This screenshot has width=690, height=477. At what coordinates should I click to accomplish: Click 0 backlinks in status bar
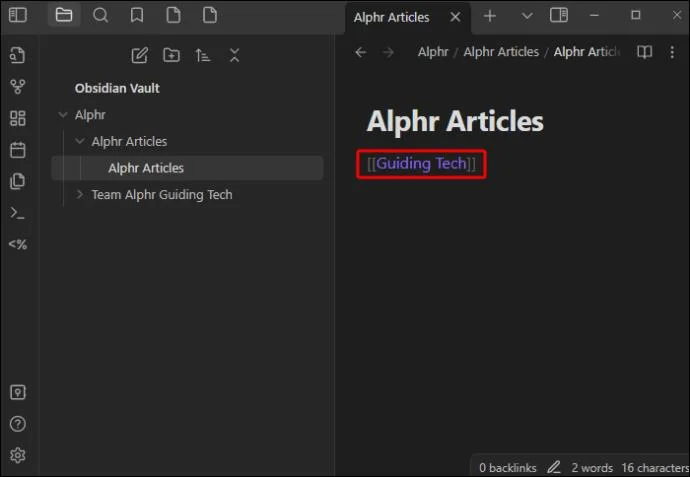click(x=507, y=468)
